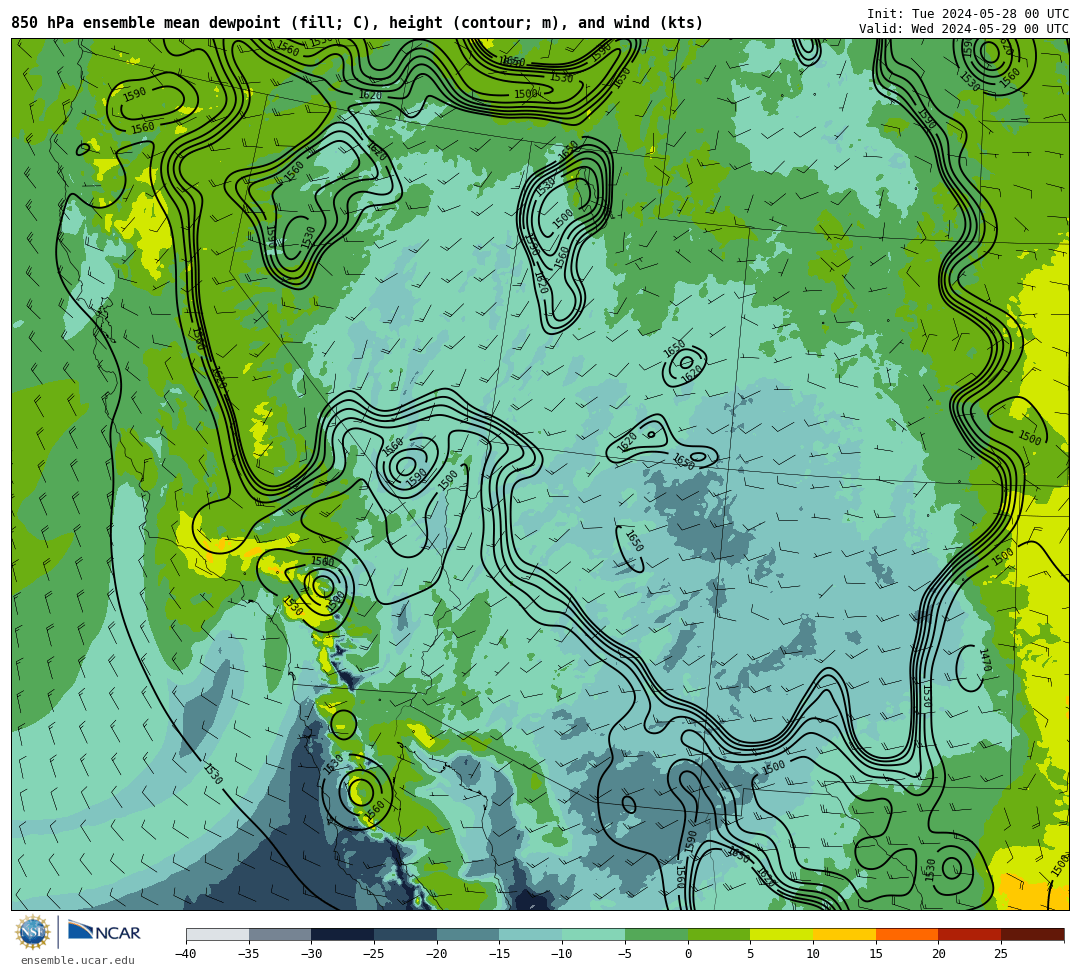Screen dimensions: 1080x973
Task: Click the -20 to -15 colorbar segment
Action: point(468,934)
